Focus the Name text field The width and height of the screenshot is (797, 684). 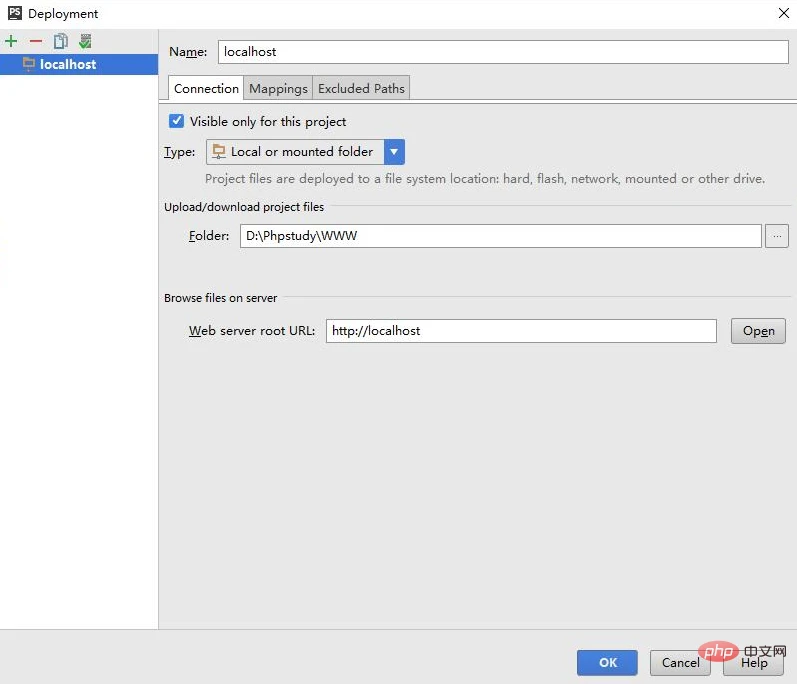503,52
